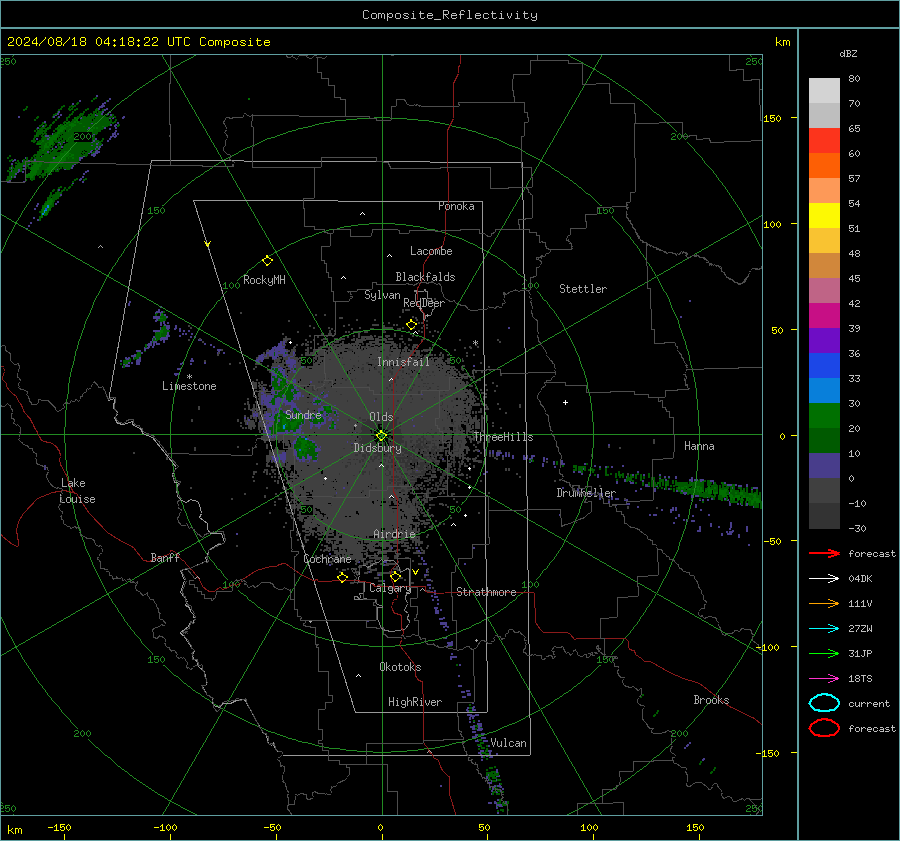The height and width of the screenshot is (841, 900).
Task: Click the yellow diamond marker above Calgary
Action: [395, 576]
